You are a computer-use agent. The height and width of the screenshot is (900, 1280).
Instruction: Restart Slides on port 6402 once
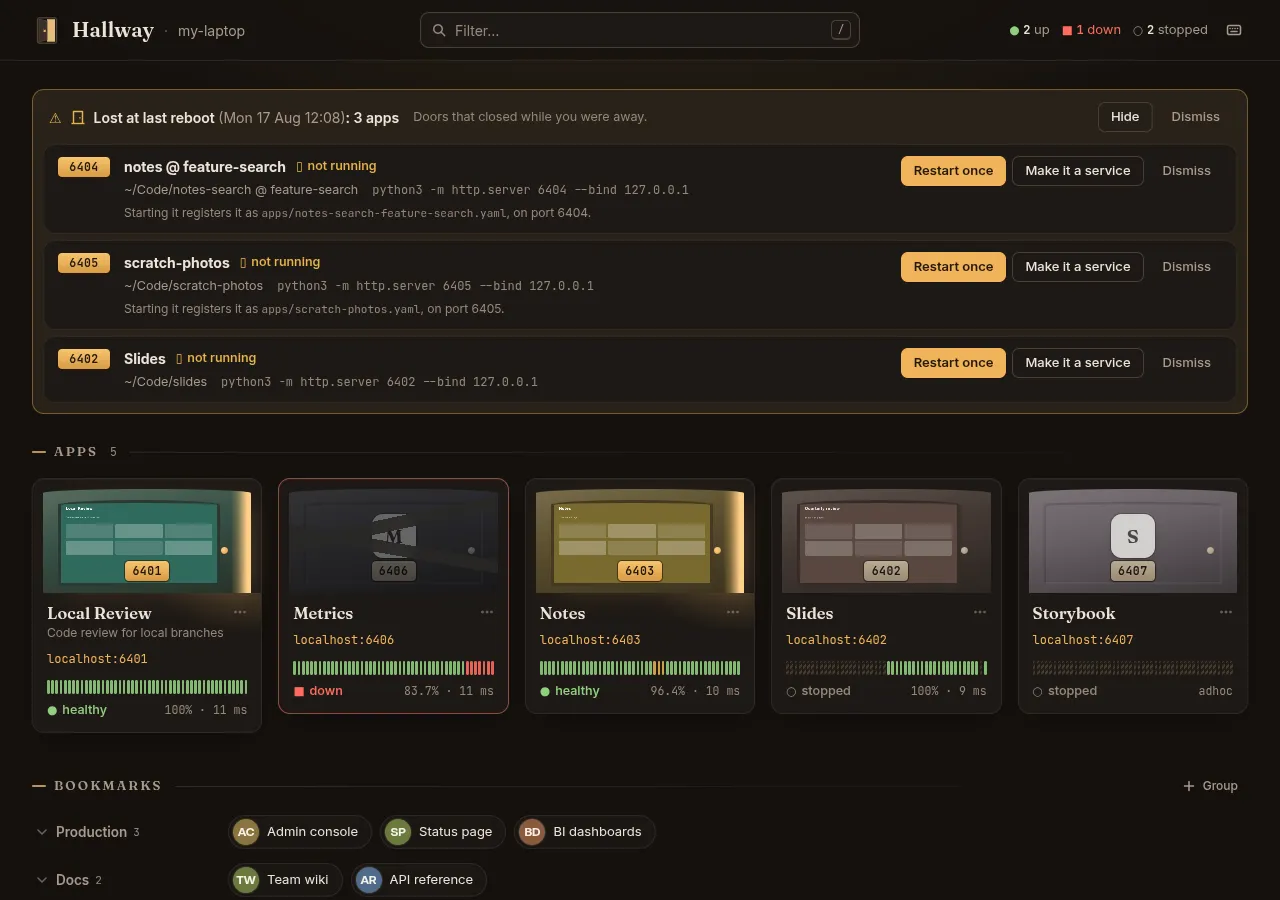953,363
